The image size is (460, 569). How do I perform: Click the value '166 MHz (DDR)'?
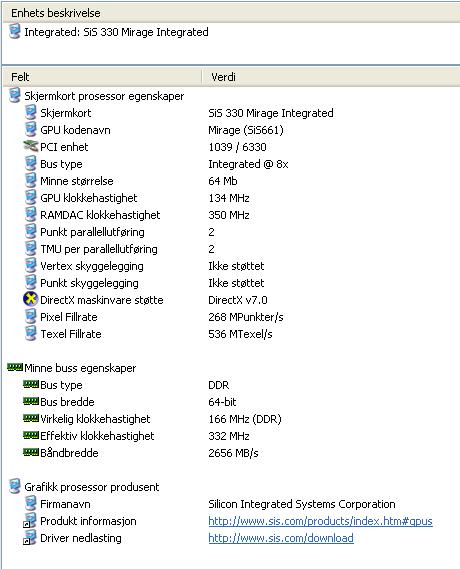point(245,419)
